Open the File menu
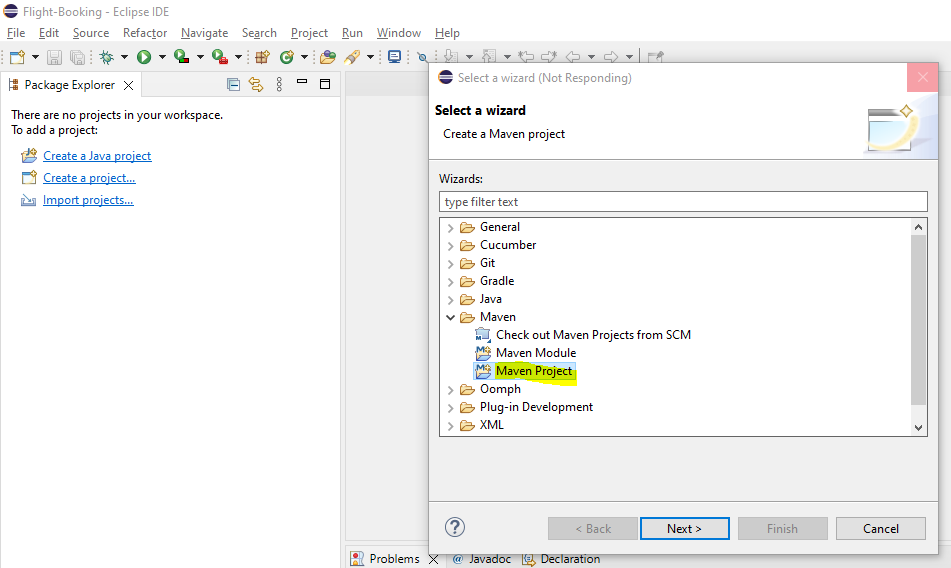 (16, 33)
